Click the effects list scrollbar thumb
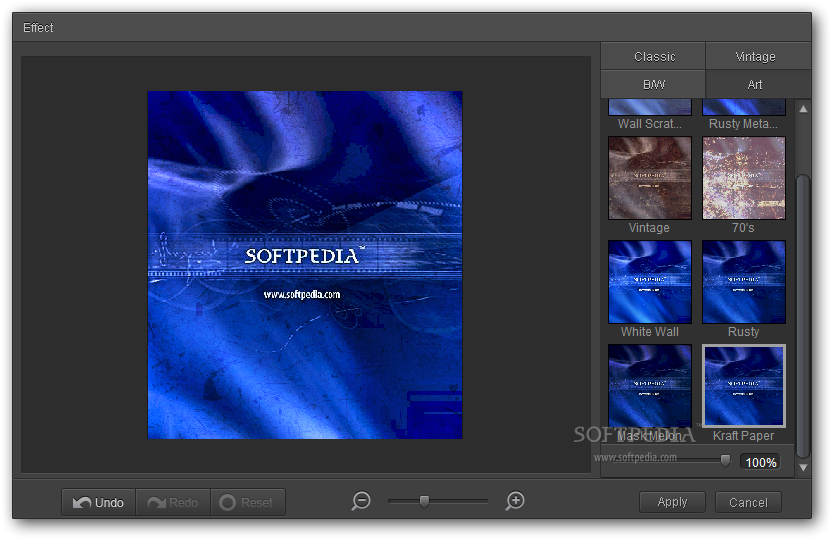This screenshot has width=832, height=539. pos(803,316)
